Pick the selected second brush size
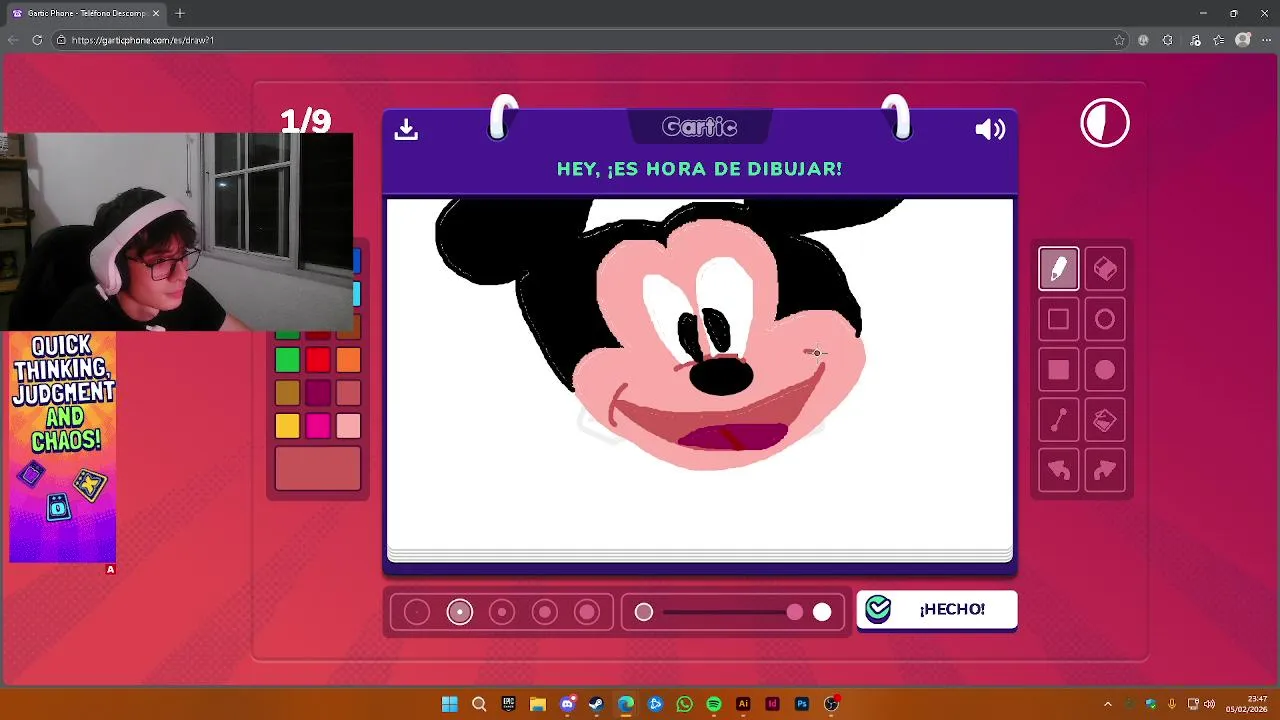1280x720 pixels. [x=460, y=612]
